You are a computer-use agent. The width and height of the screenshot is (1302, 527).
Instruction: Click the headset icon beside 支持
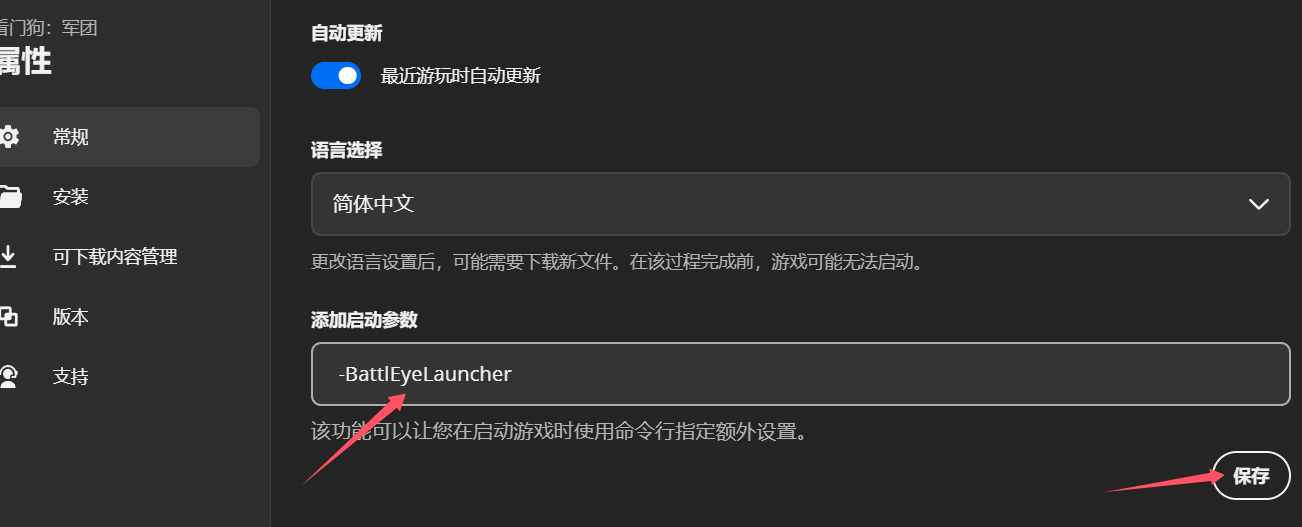[8, 377]
